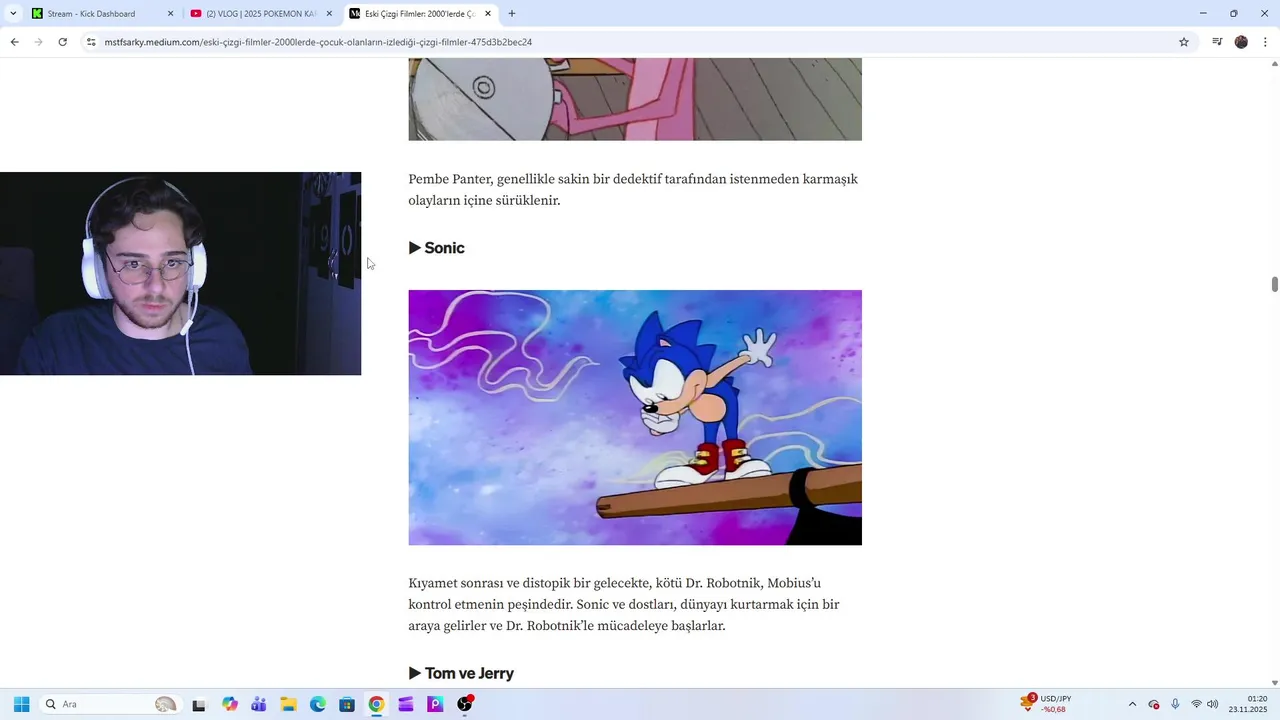Go forward with the browser forward arrow
Screen dimensions: 1280x720
click(38, 42)
